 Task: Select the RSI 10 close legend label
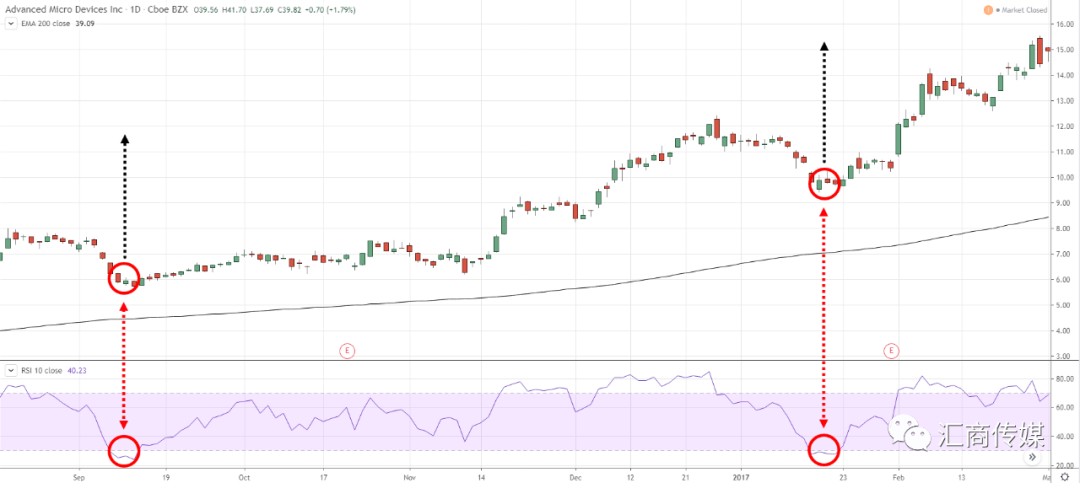click(41, 370)
